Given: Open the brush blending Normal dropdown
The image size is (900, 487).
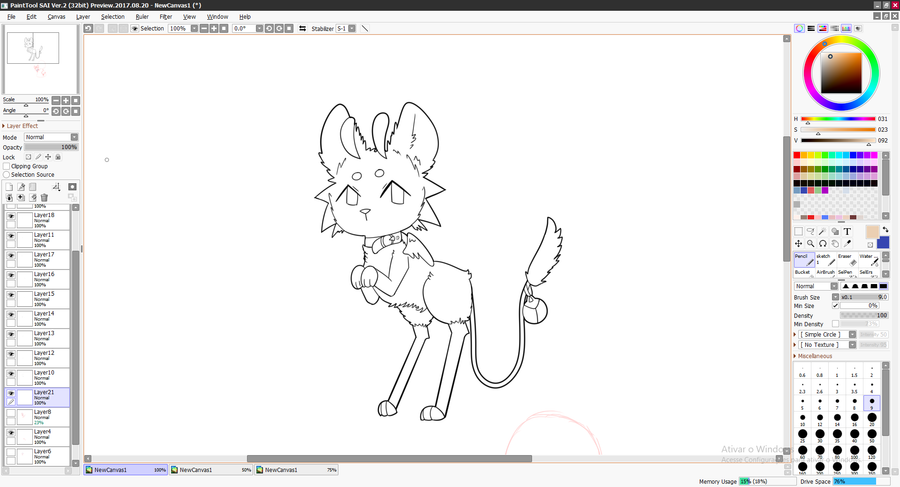Looking at the screenshot, I should (x=835, y=286).
